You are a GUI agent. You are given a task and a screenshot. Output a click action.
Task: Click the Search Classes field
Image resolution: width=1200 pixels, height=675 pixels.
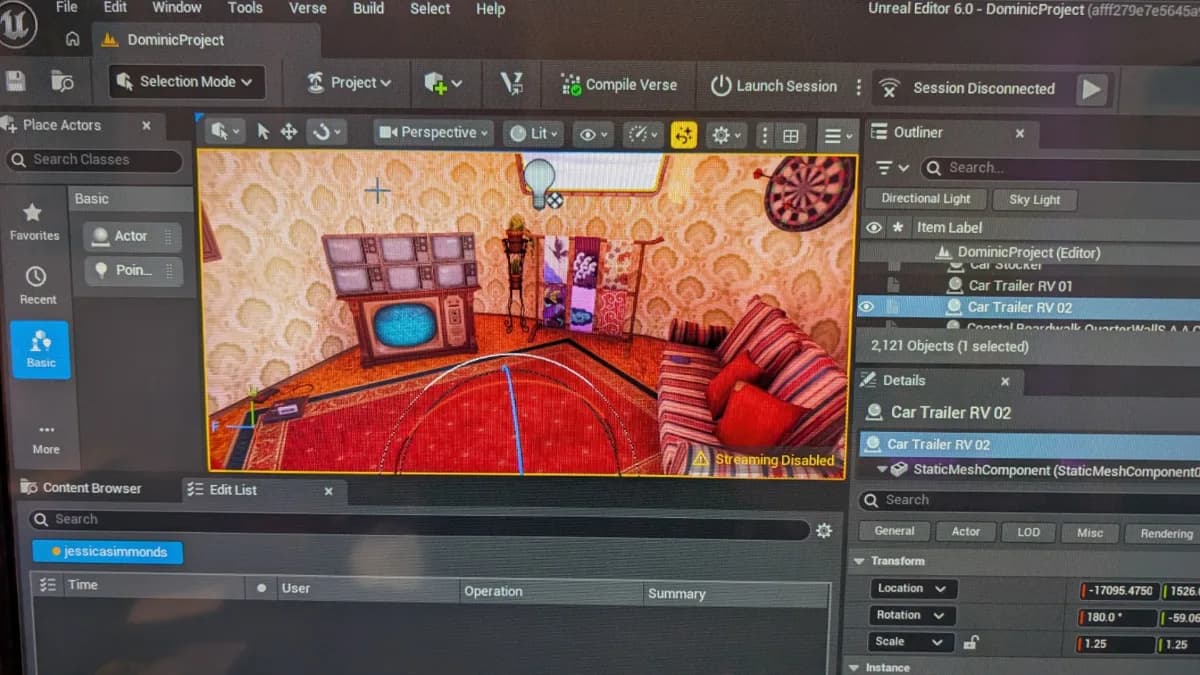(x=95, y=160)
